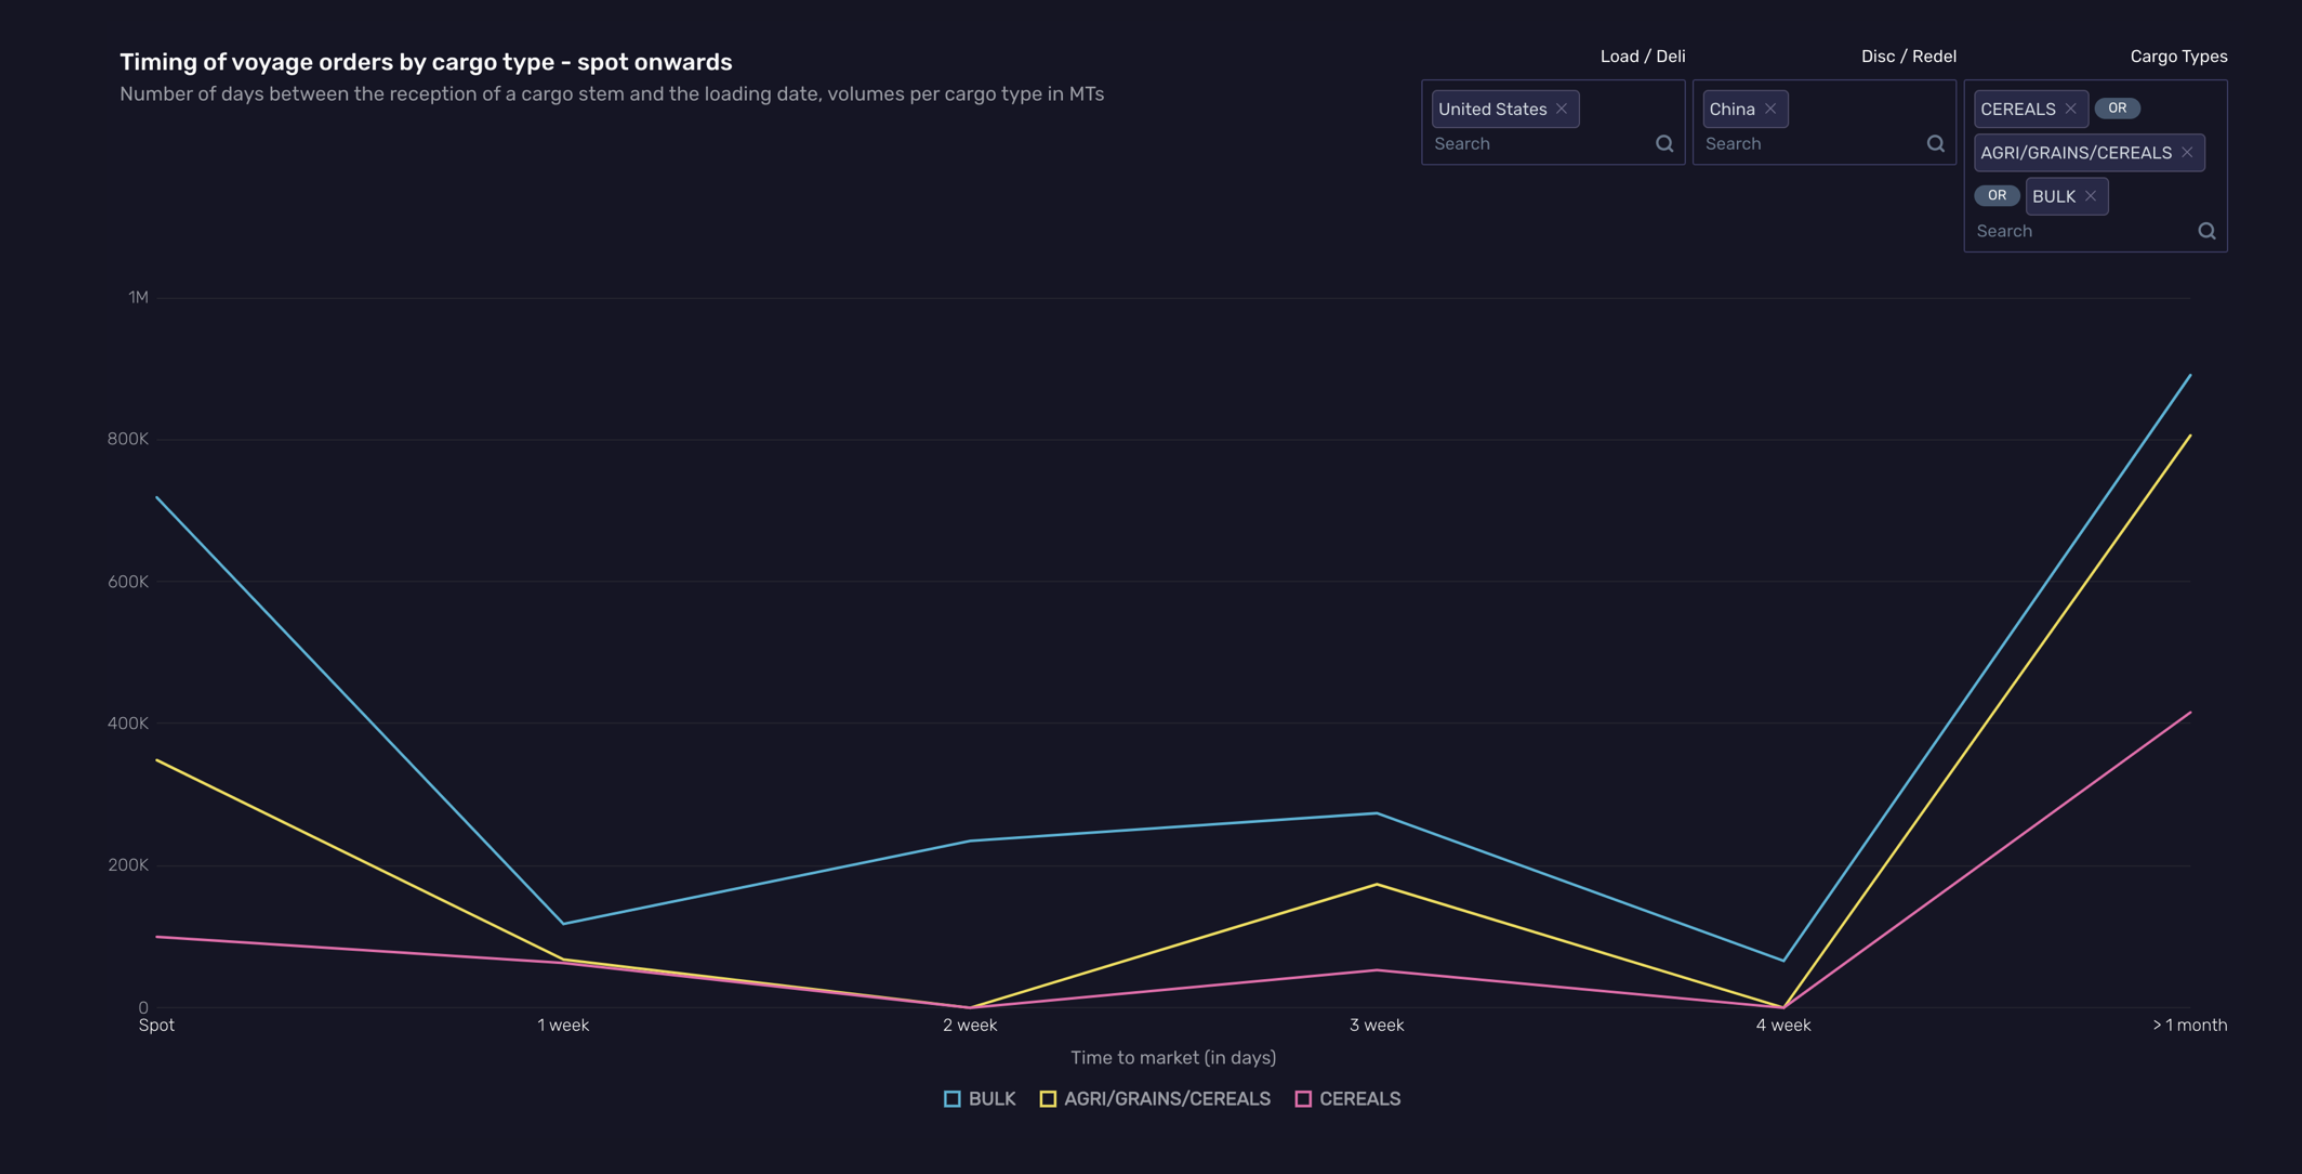Toggle BULK series in chart legend

click(991, 1099)
